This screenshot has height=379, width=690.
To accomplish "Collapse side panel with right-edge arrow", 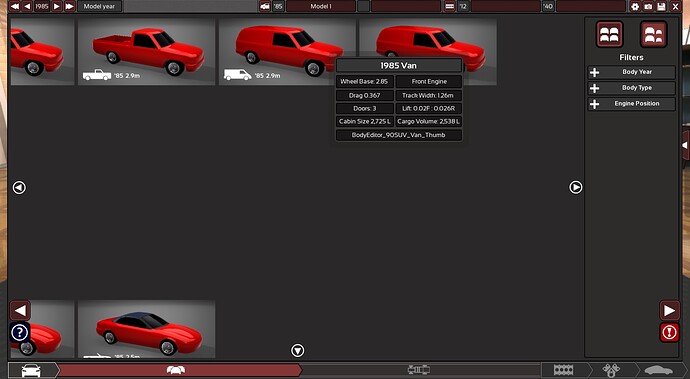I will click(x=685, y=145).
